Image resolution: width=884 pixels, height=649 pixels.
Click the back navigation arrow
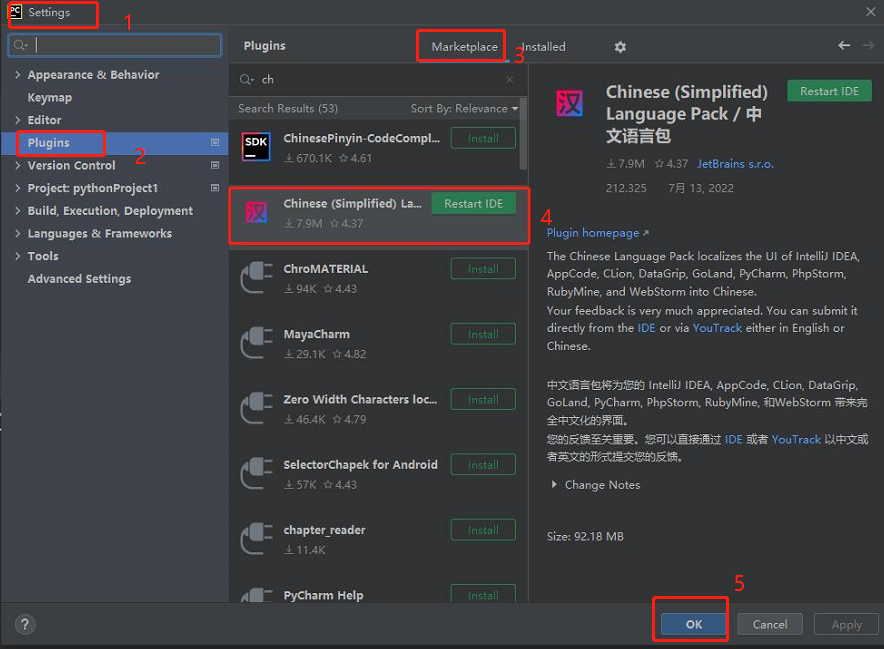coord(843,45)
